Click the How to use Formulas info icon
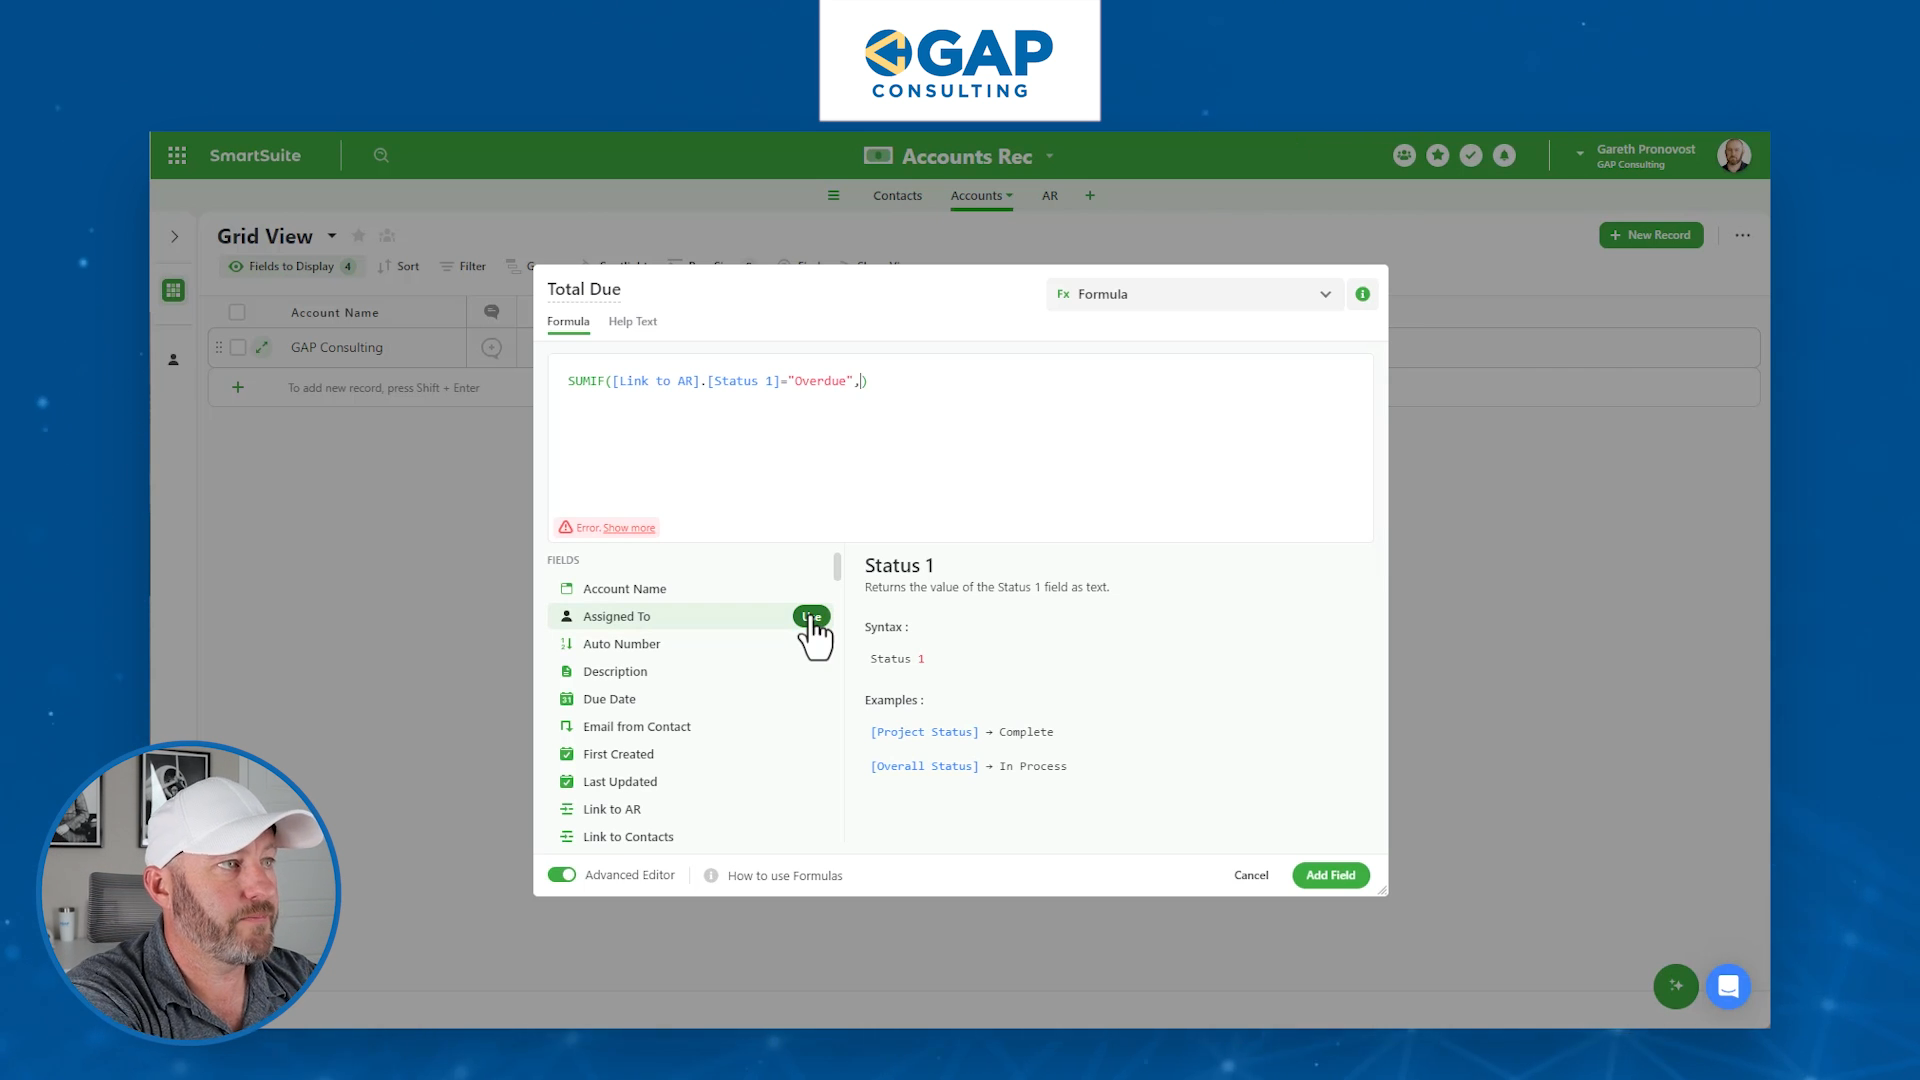Screen dimensions: 1920x1080 pos(711,875)
